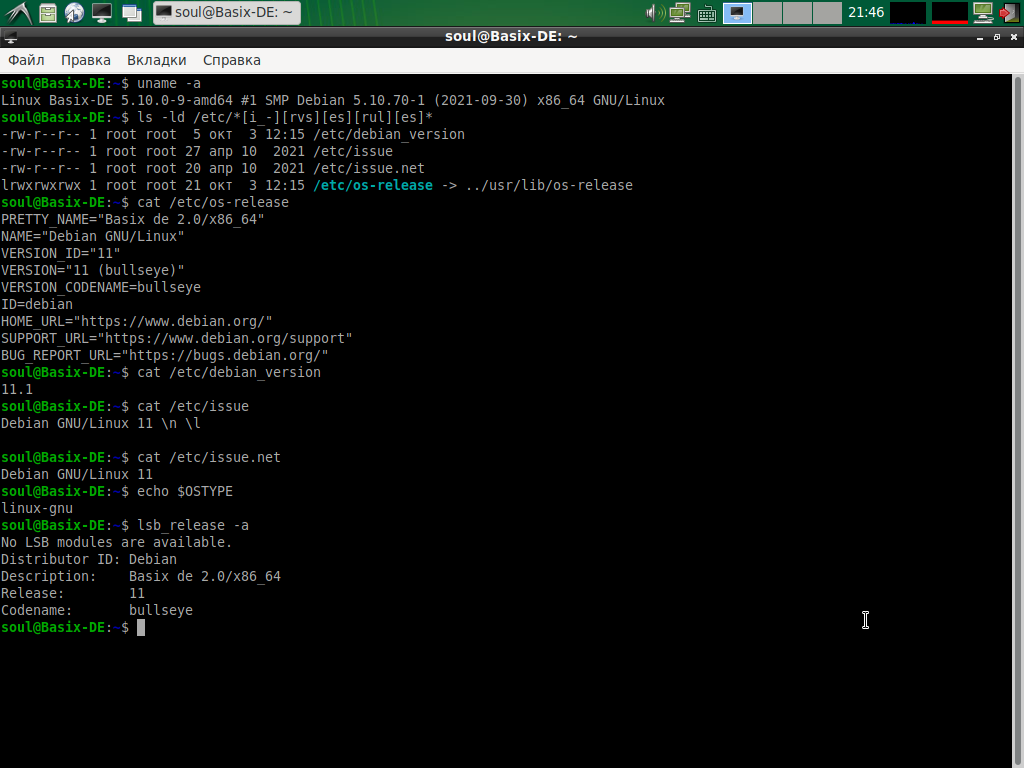Launch the file manager cabinet icon

[48, 12]
